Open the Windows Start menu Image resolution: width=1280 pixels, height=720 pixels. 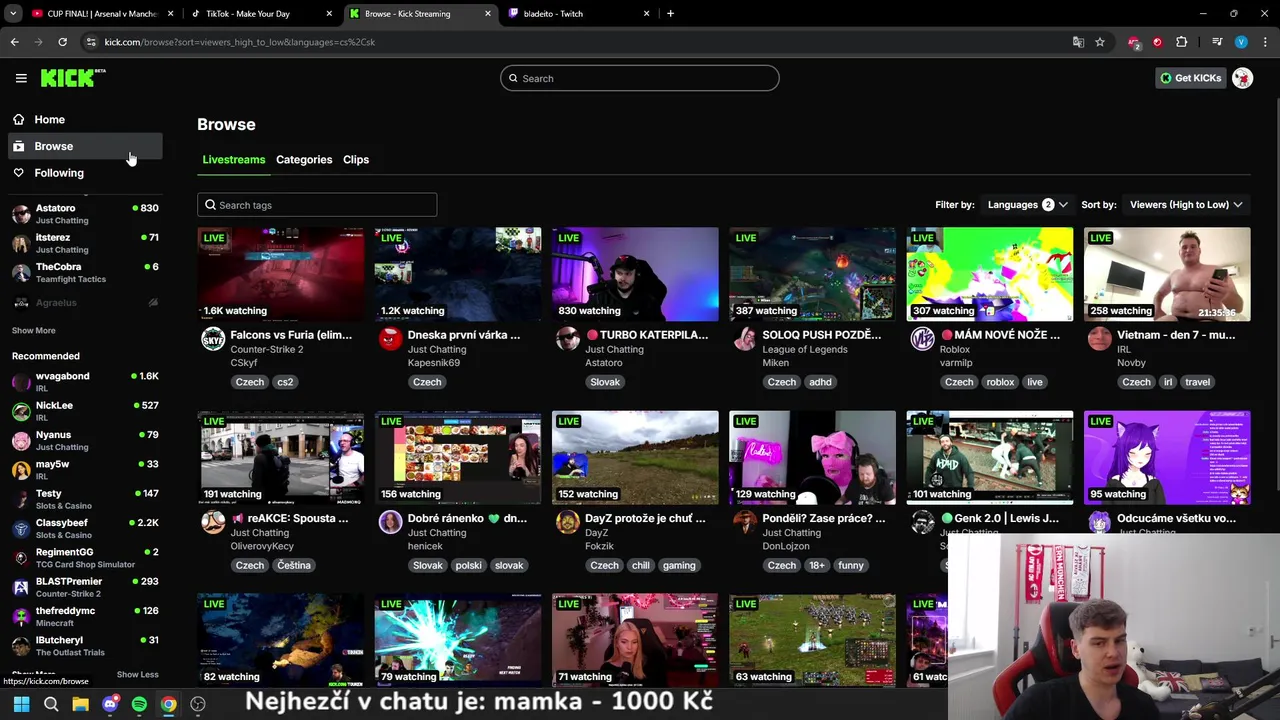coord(21,704)
